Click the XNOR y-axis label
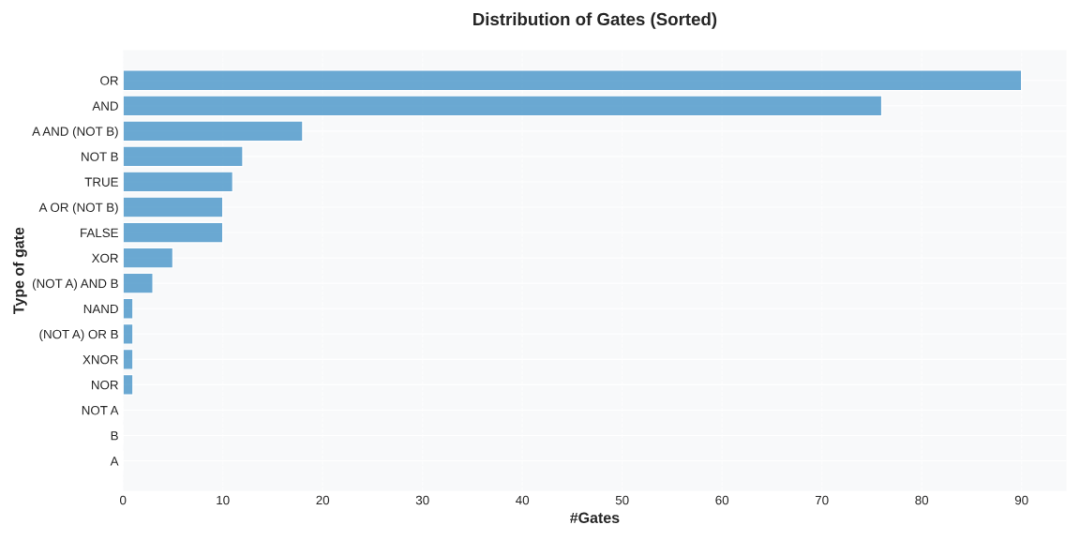The image size is (1080, 540). tap(100, 360)
